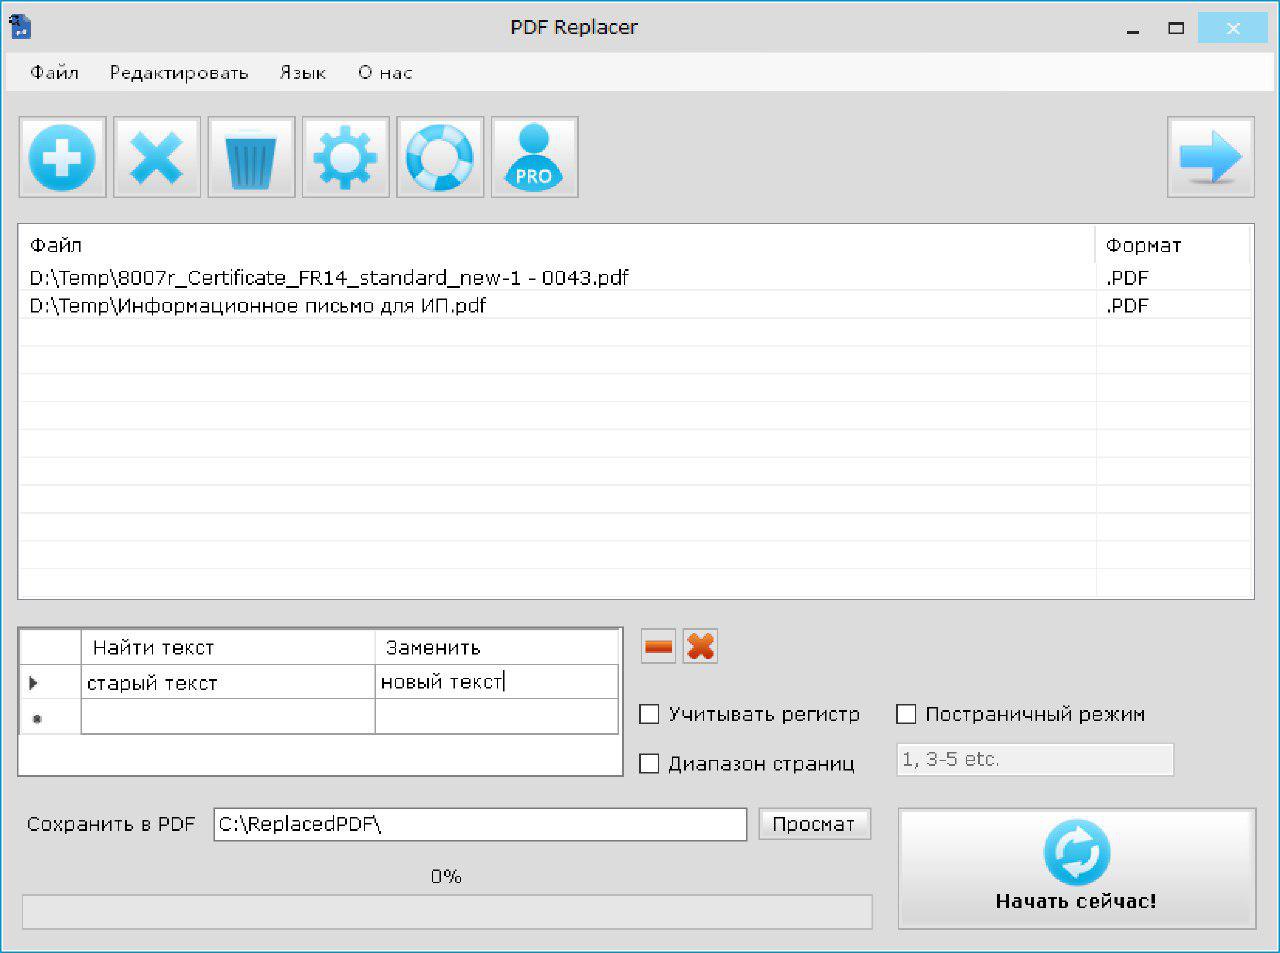Click the Просмат browse button
This screenshot has height=953, width=1280.
click(x=814, y=824)
